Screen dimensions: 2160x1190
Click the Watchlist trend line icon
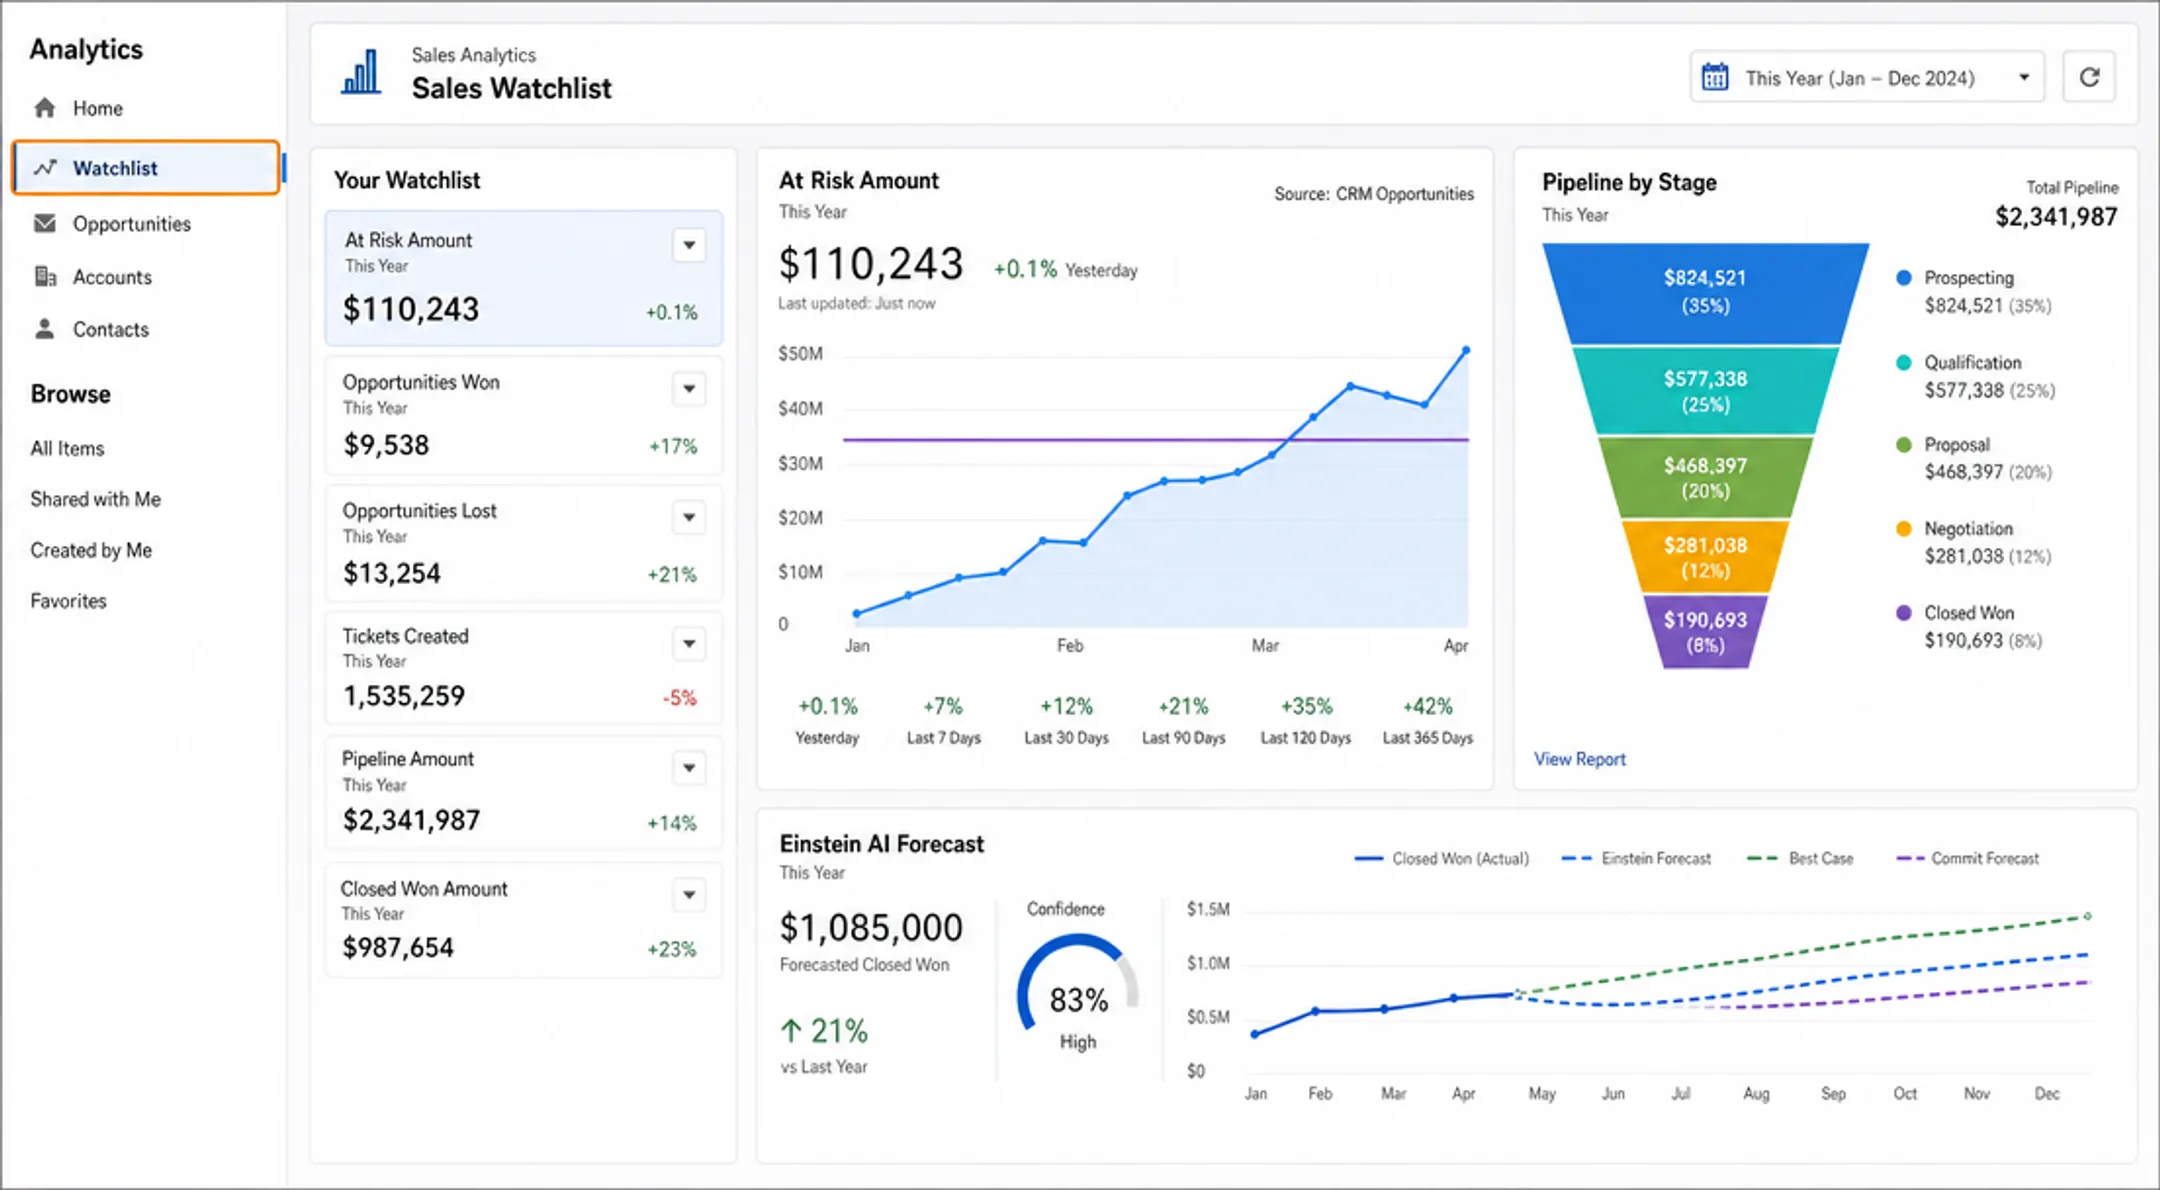(45, 168)
